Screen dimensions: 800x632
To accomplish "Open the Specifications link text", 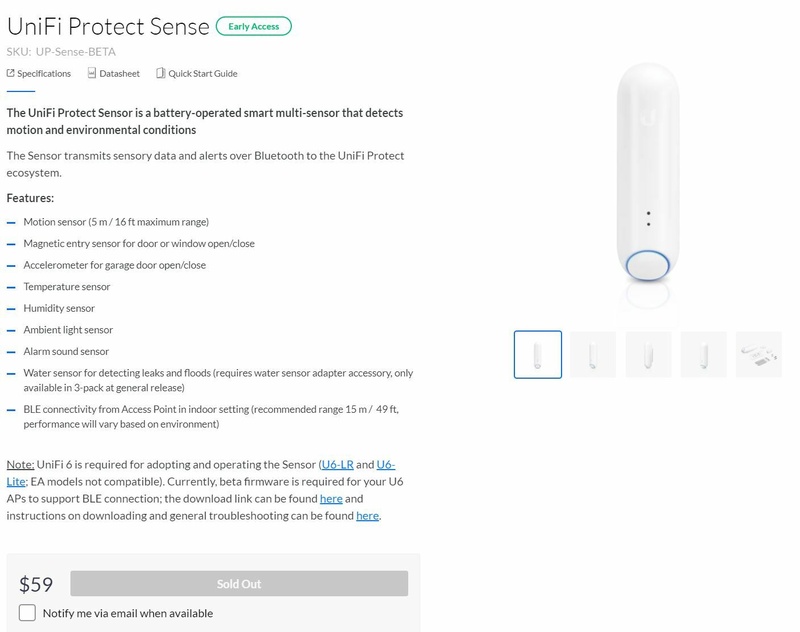I will pyautogui.click(x=44, y=73).
